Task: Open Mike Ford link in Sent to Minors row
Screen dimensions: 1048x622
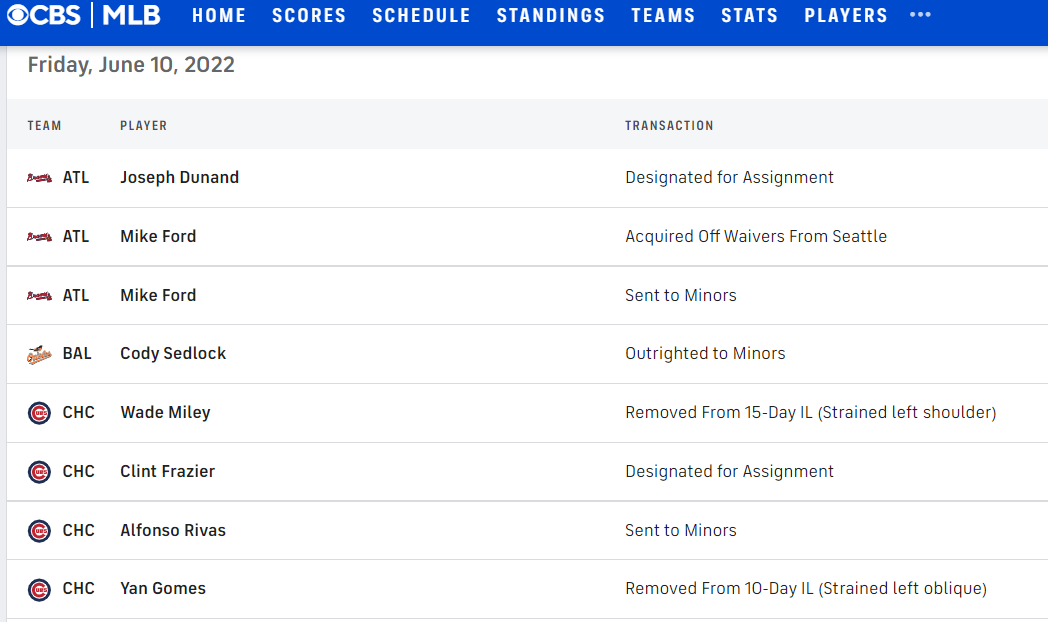Action: point(158,295)
